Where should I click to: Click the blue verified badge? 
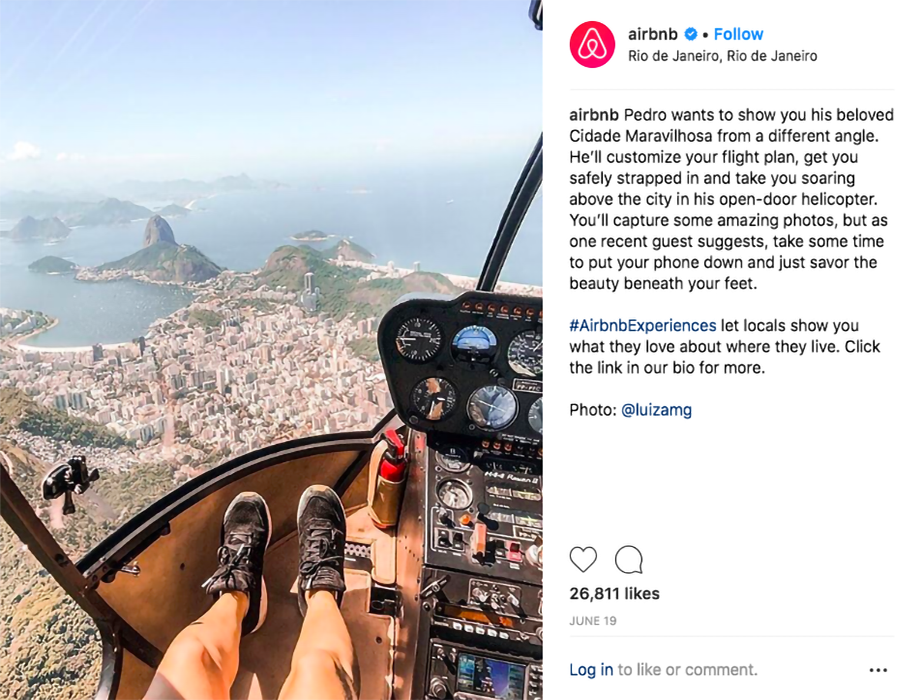click(692, 34)
